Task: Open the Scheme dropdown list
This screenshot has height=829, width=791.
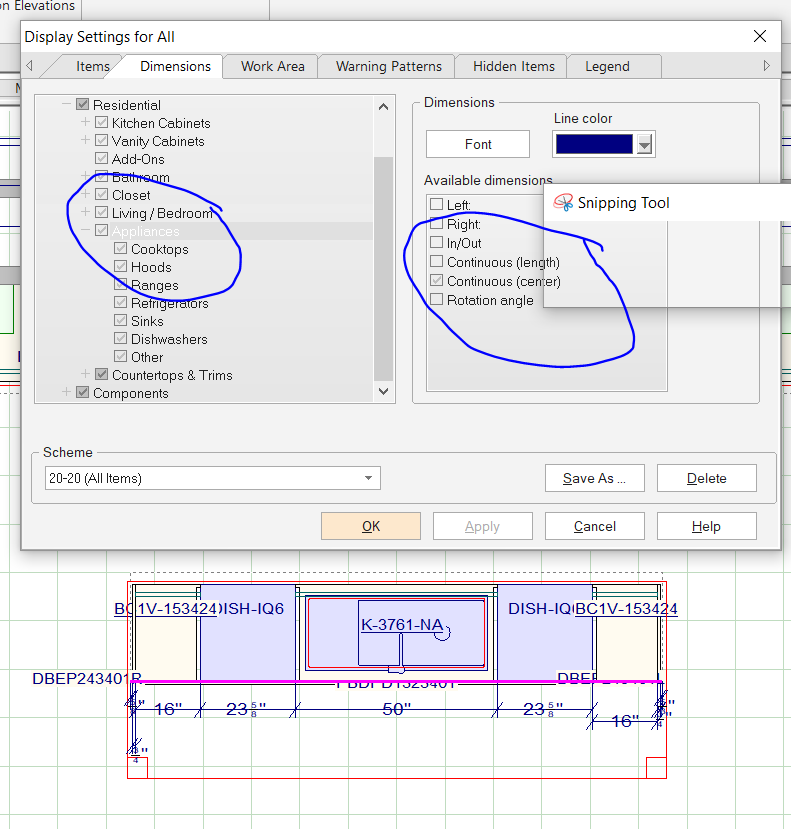Action: tap(369, 478)
